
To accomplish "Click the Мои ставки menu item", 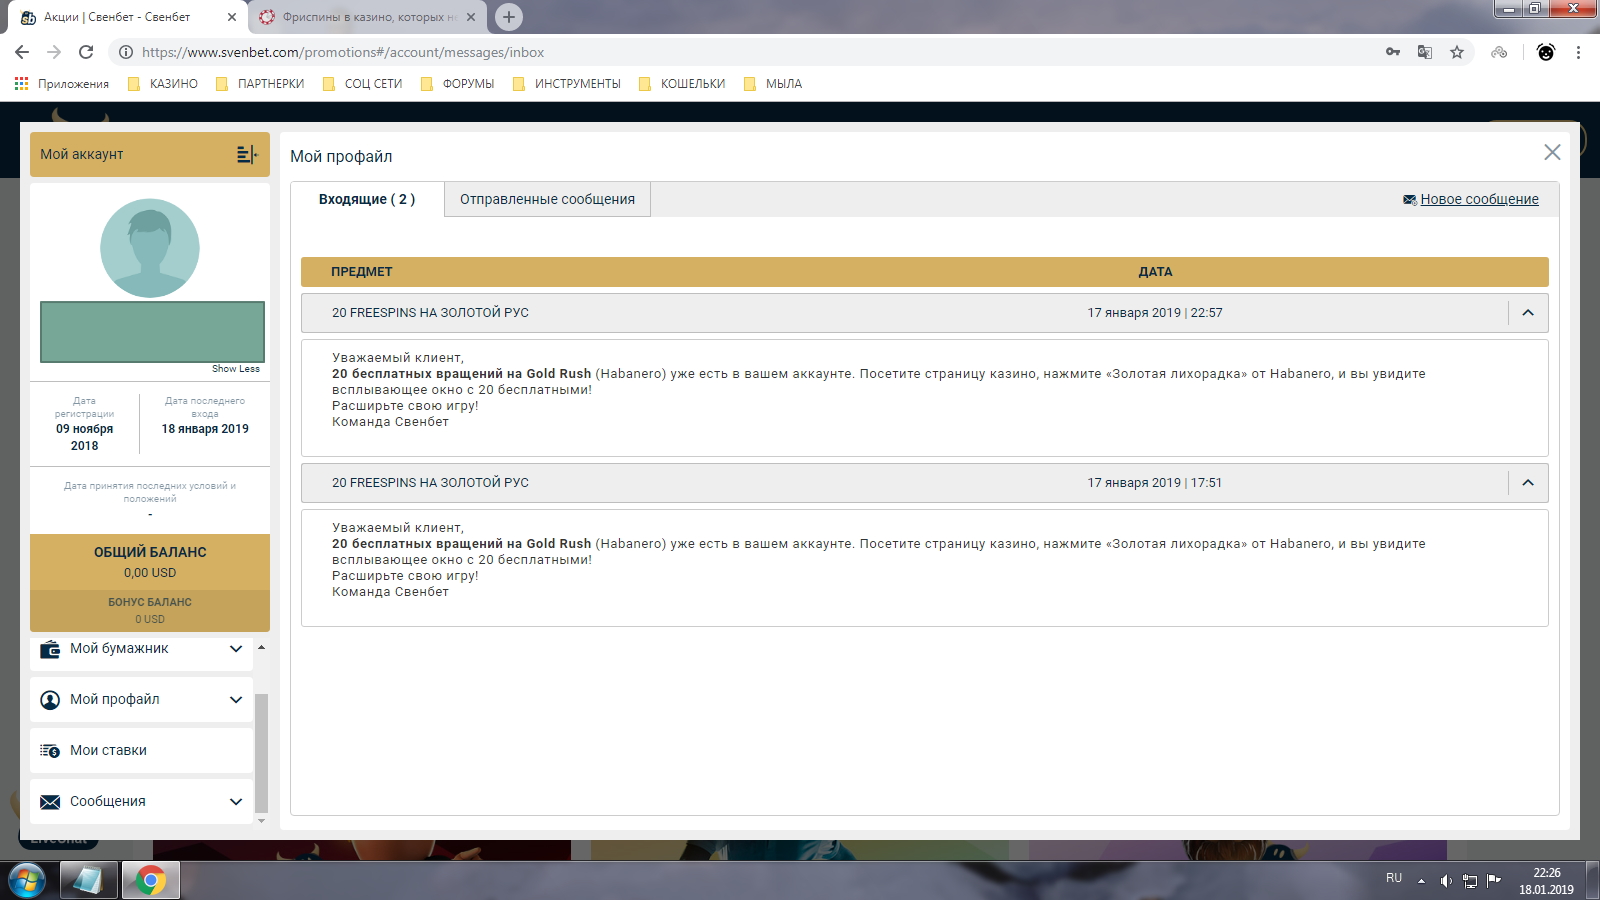I will 142,751.
